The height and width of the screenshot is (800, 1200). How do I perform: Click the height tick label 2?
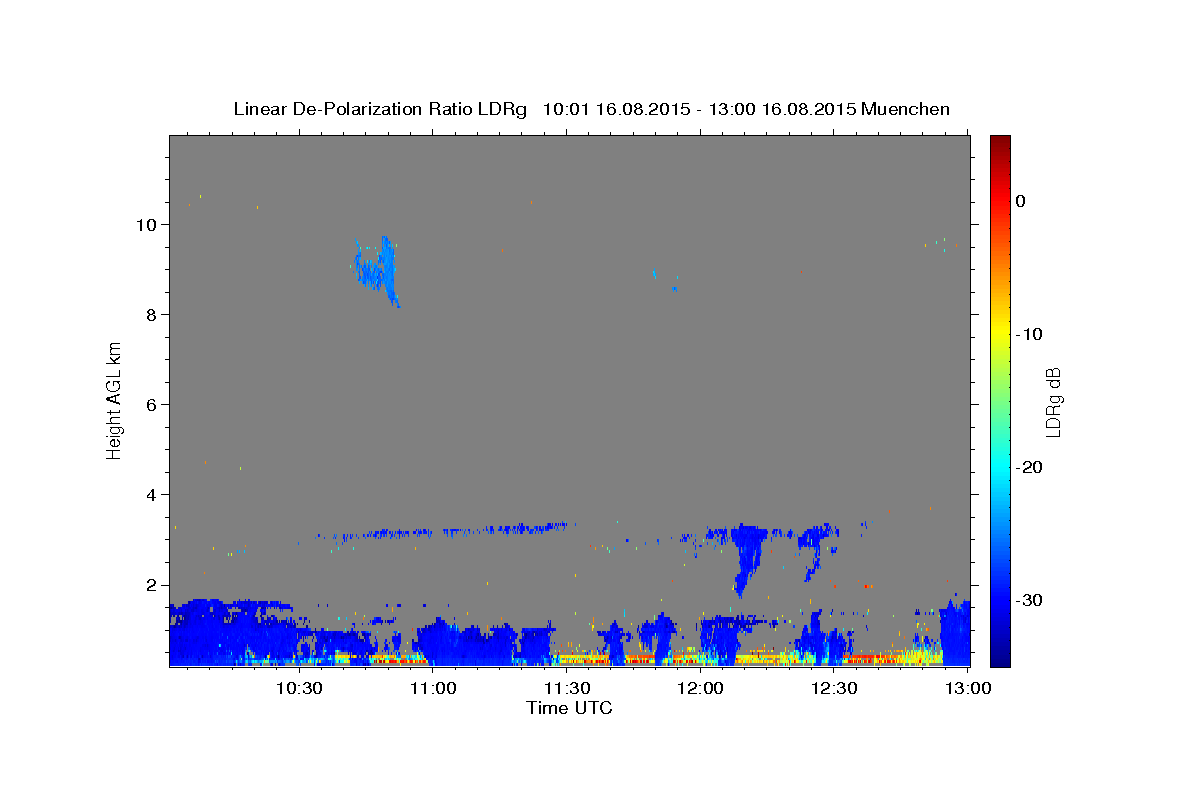[x=153, y=584]
